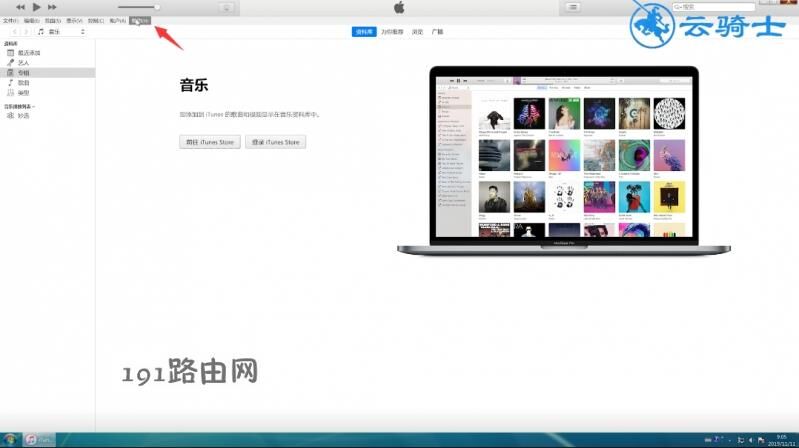Click the Action Center flag tray icon
Viewport: 799px width, 448px height.
point(761,440)
